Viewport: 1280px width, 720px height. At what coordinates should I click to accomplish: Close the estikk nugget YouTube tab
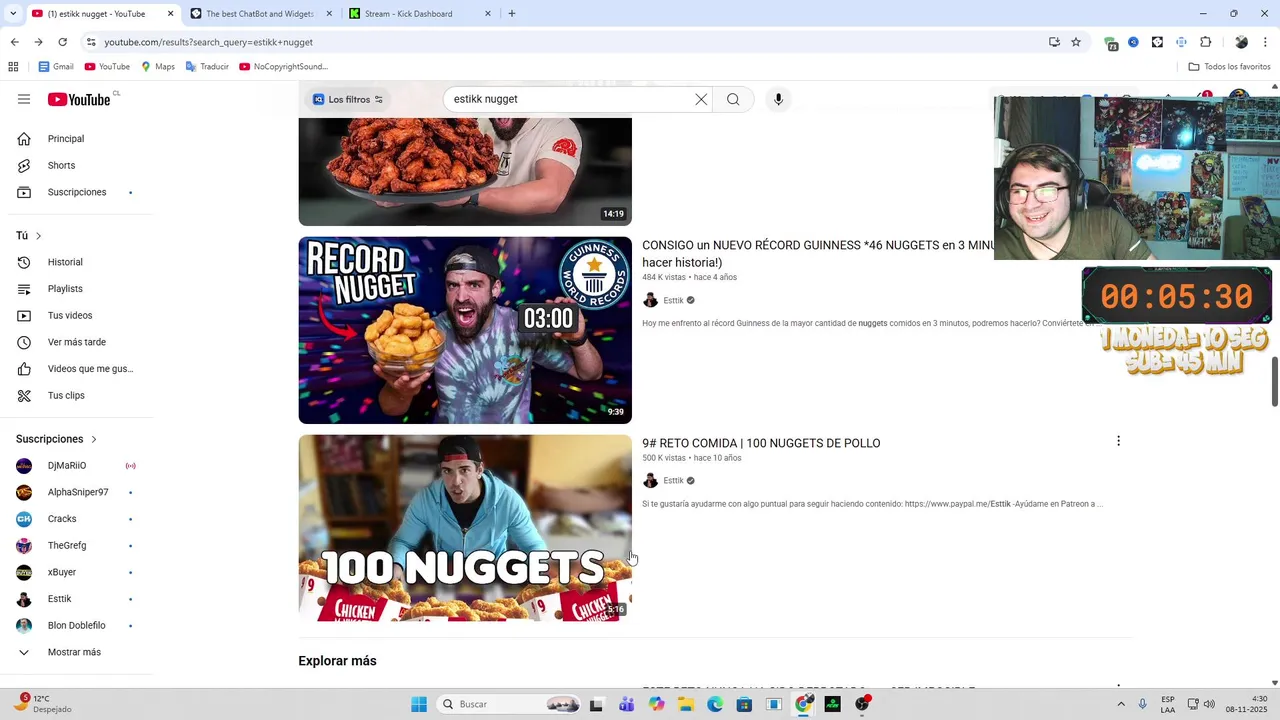tap(170, 14)
